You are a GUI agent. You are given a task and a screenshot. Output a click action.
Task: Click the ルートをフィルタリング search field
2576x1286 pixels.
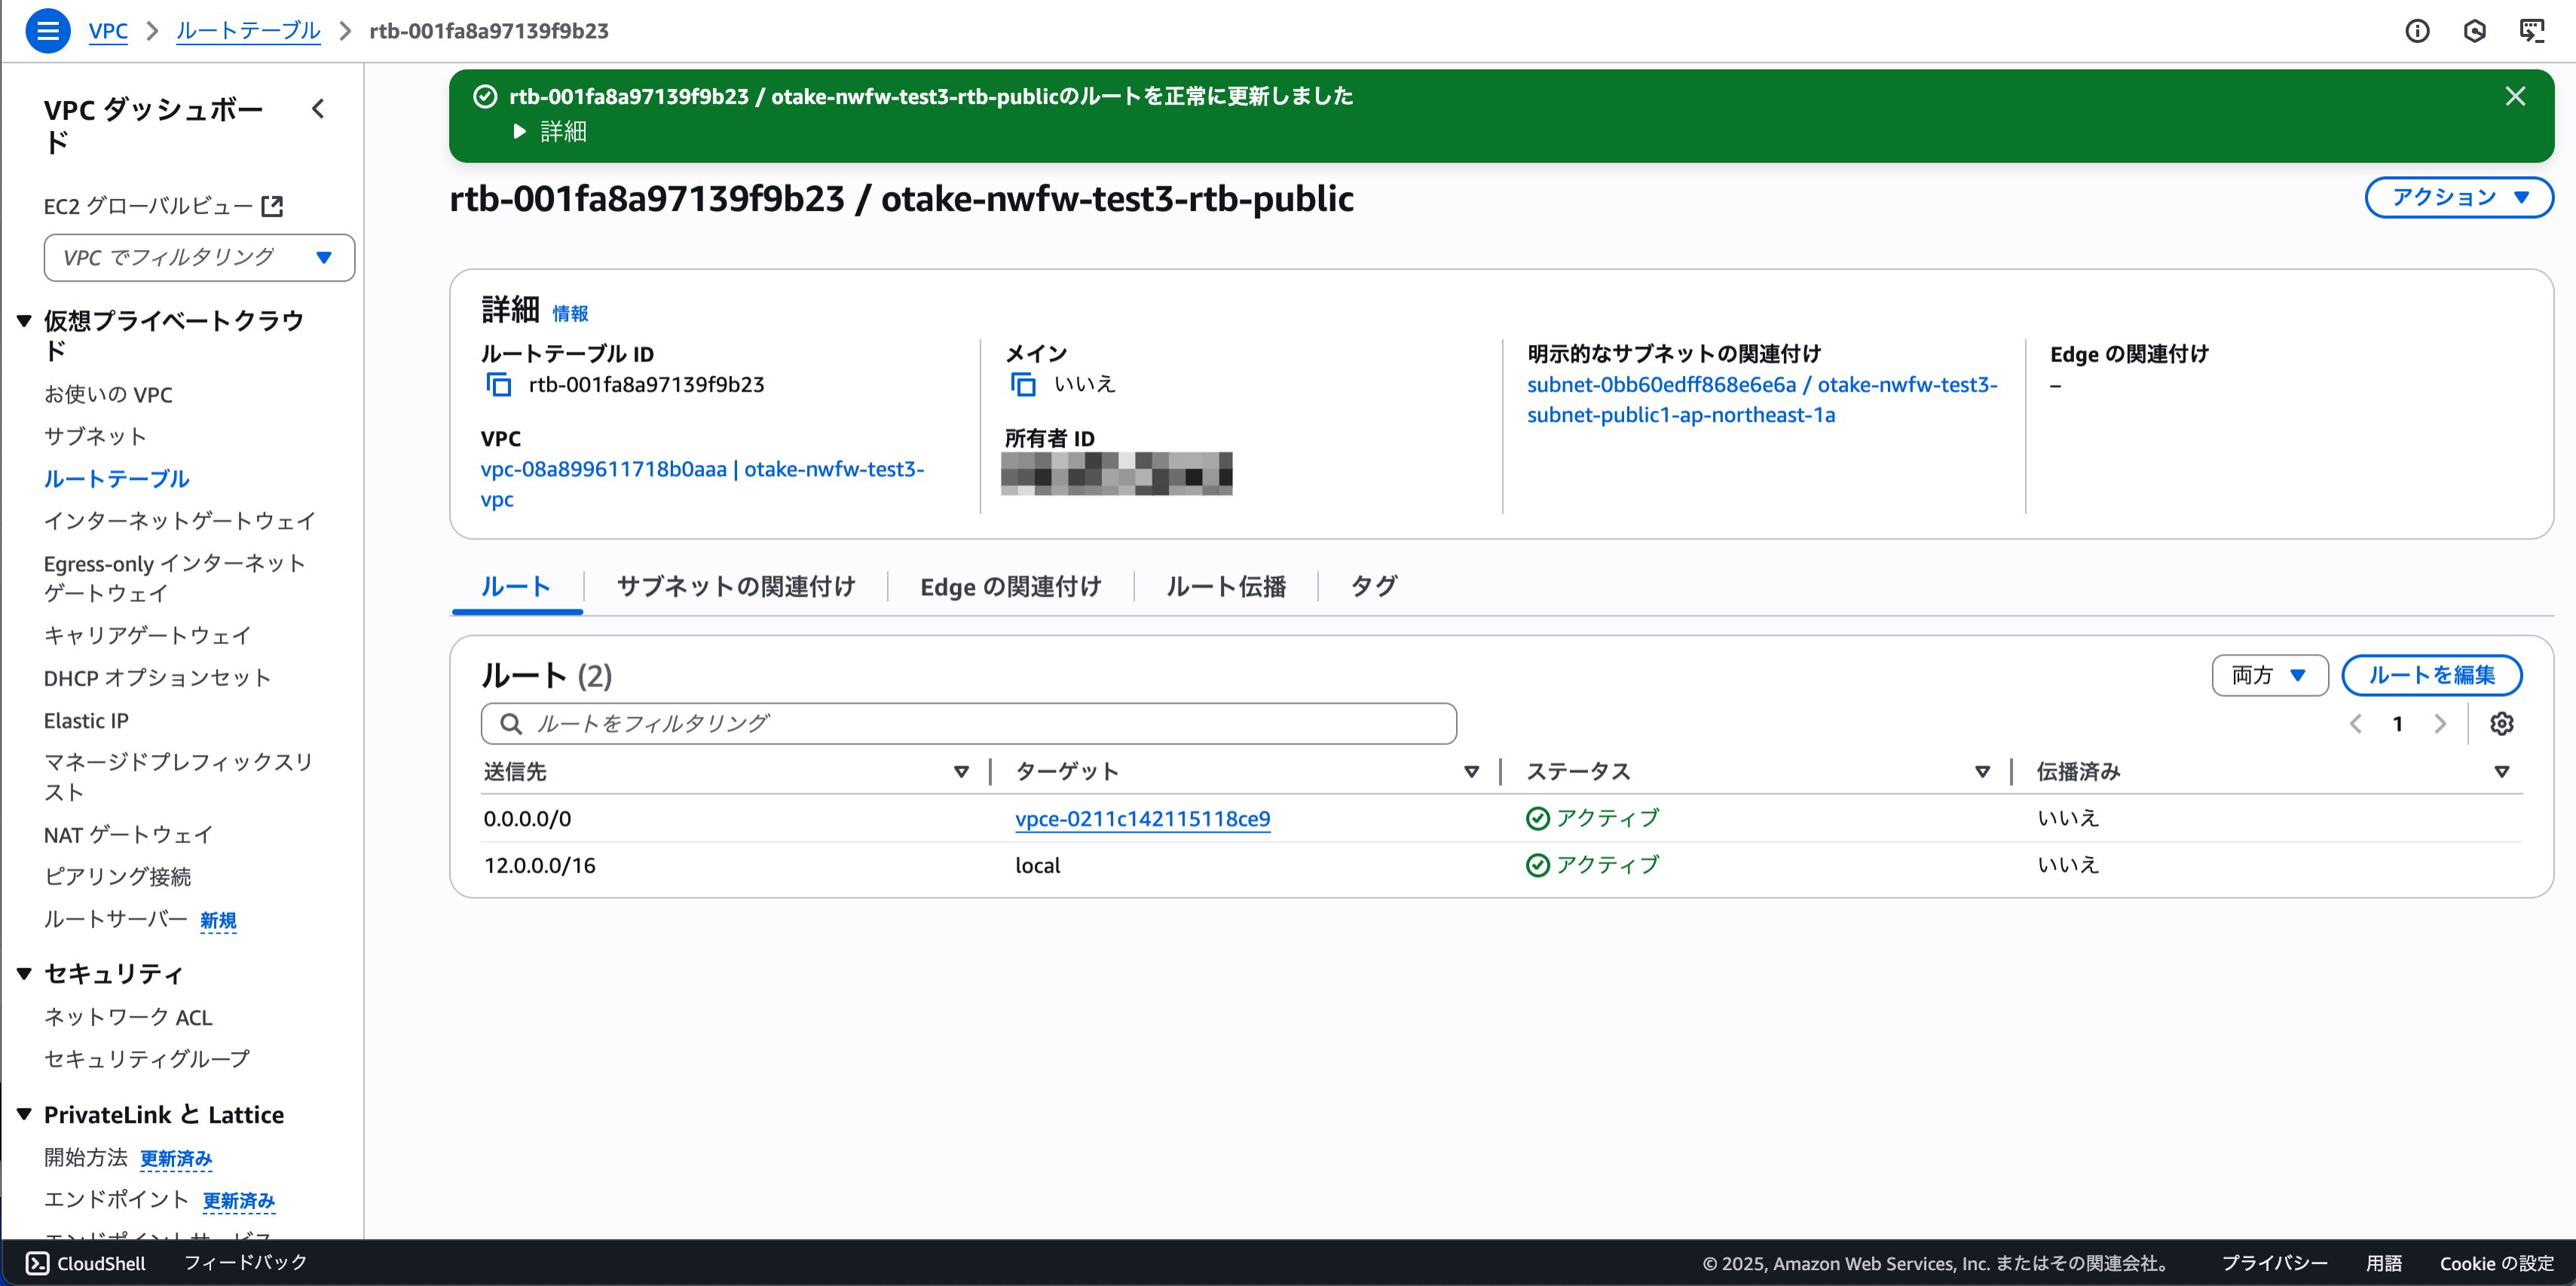(968, 723)
